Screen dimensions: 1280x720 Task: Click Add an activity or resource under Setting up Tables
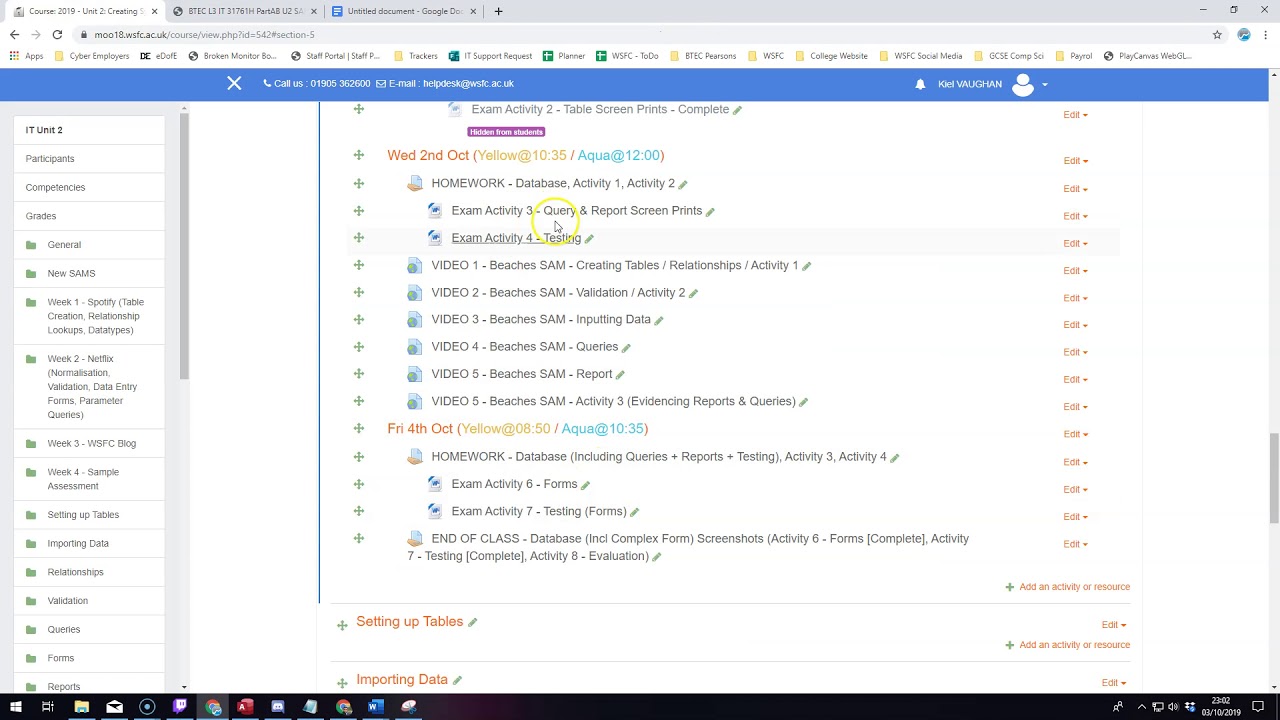click(x=1068, y=645)
